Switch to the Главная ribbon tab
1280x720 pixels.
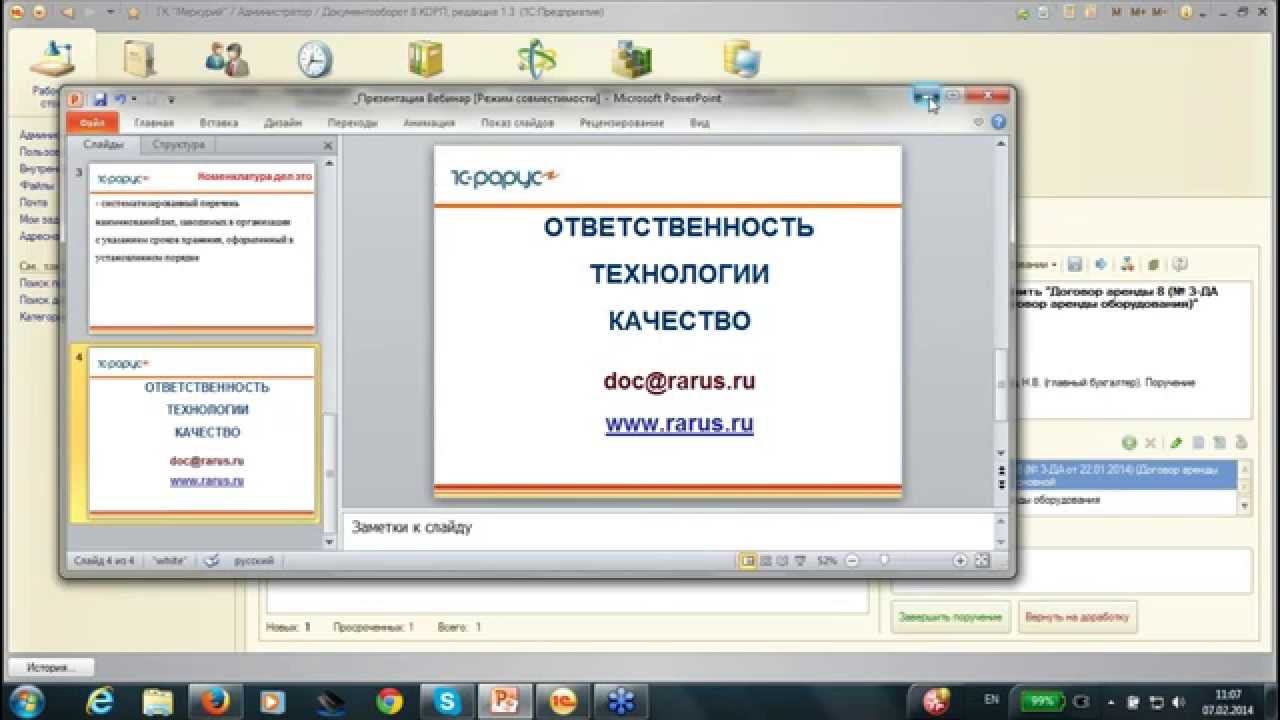coord(154,123)
